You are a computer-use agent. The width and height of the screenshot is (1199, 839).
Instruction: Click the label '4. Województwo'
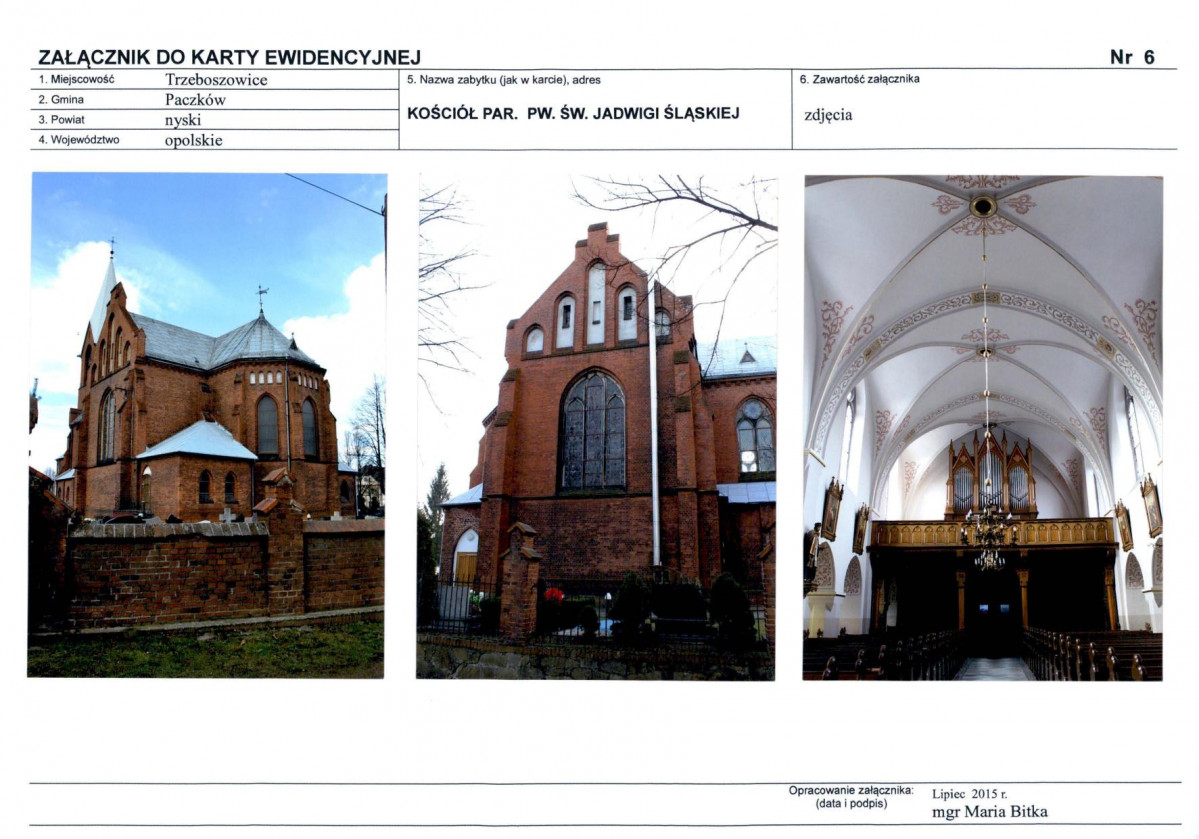coord(79,140)
